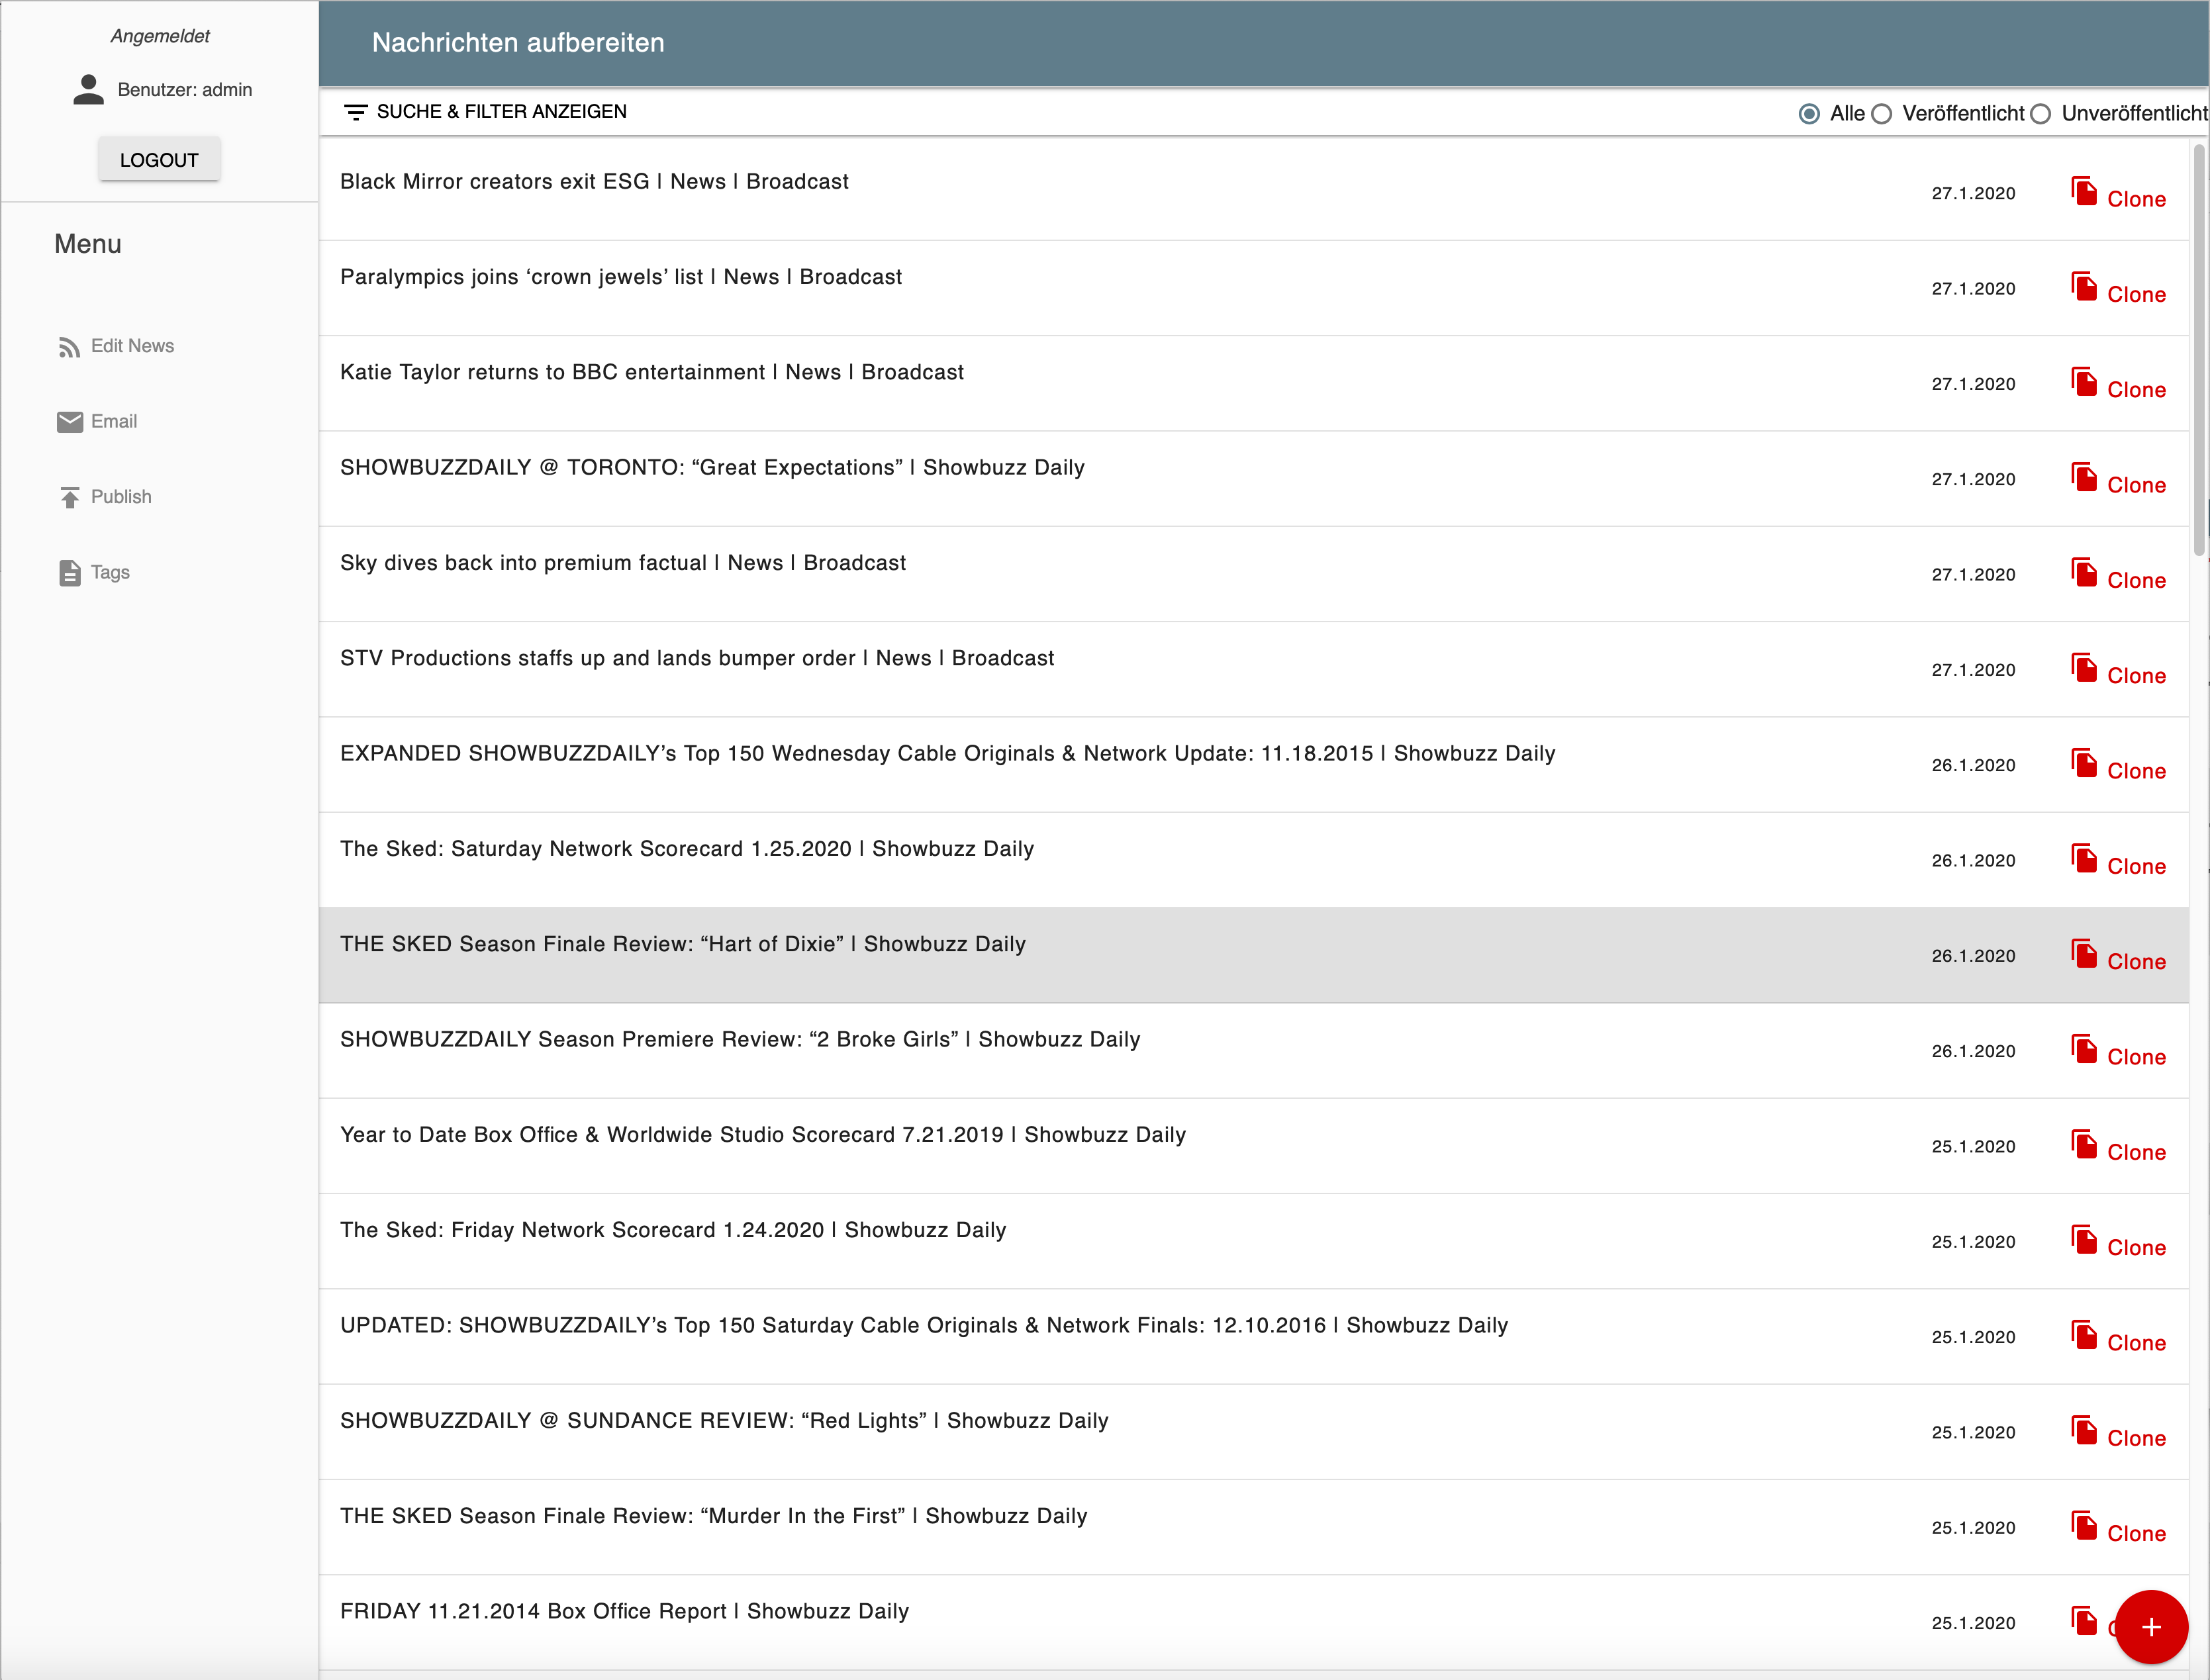Open 'THE SKED Season Finale Review: Murder In the First'
The image size is (2210, 1680).
713,1516
